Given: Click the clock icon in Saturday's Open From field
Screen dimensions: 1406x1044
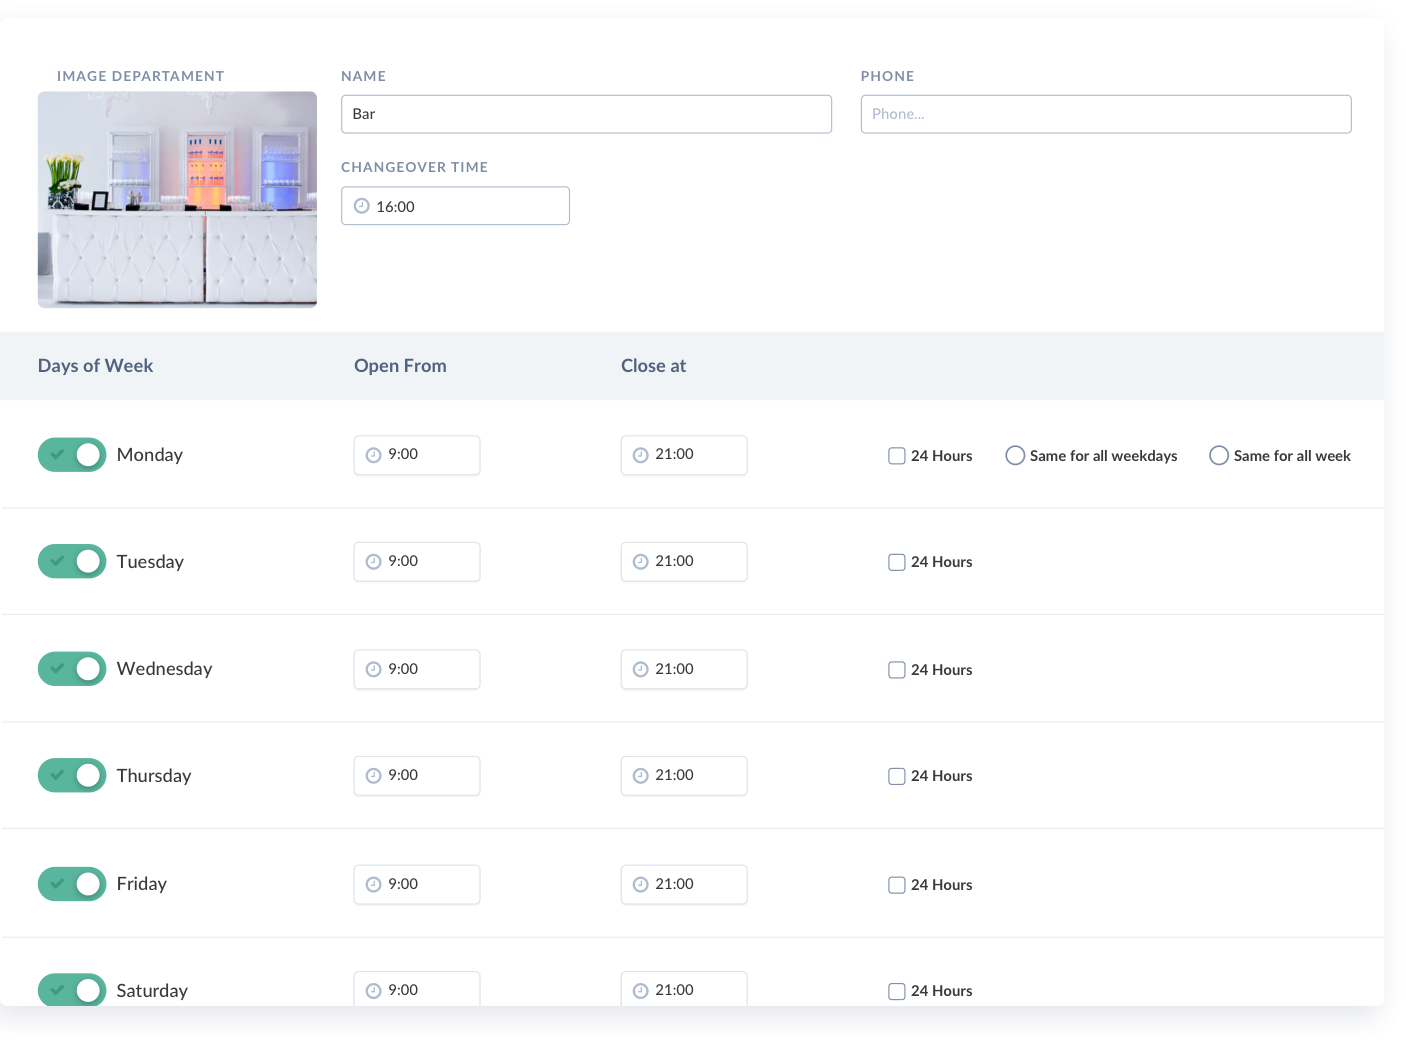Looking at the screenshot, I should coord(373,991).
